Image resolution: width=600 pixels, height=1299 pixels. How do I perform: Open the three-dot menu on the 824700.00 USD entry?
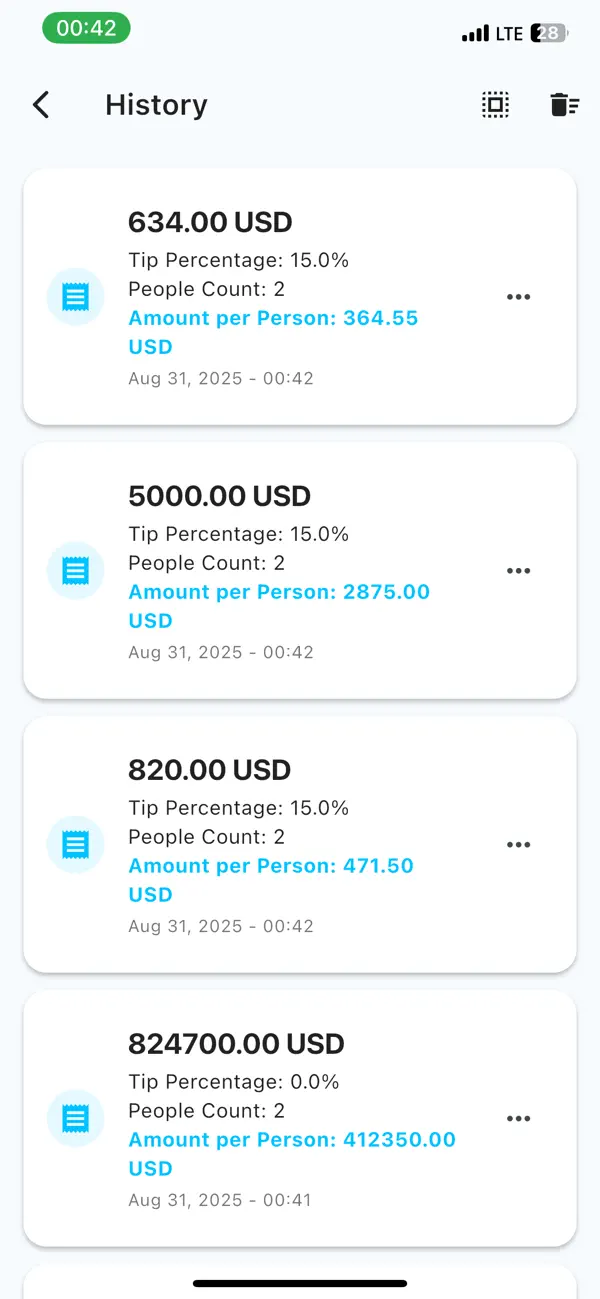(x=519, y=1118)
